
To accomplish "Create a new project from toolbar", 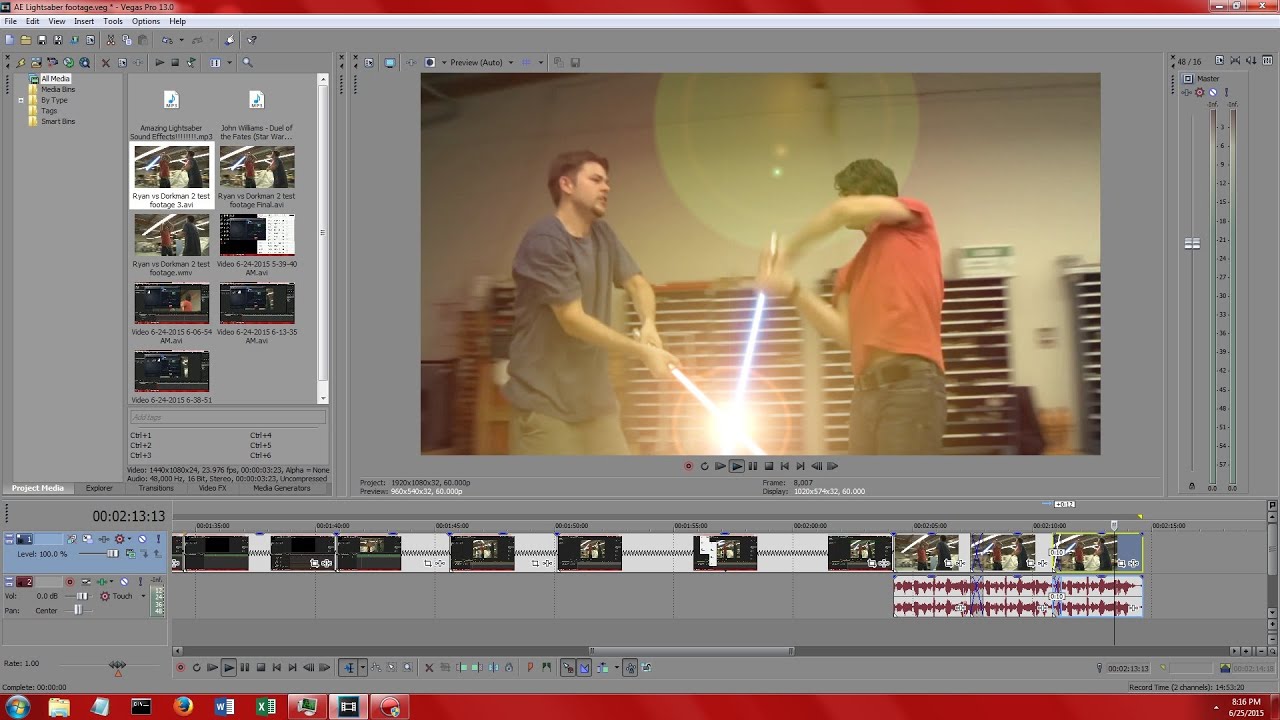I will tap(10, 40).
